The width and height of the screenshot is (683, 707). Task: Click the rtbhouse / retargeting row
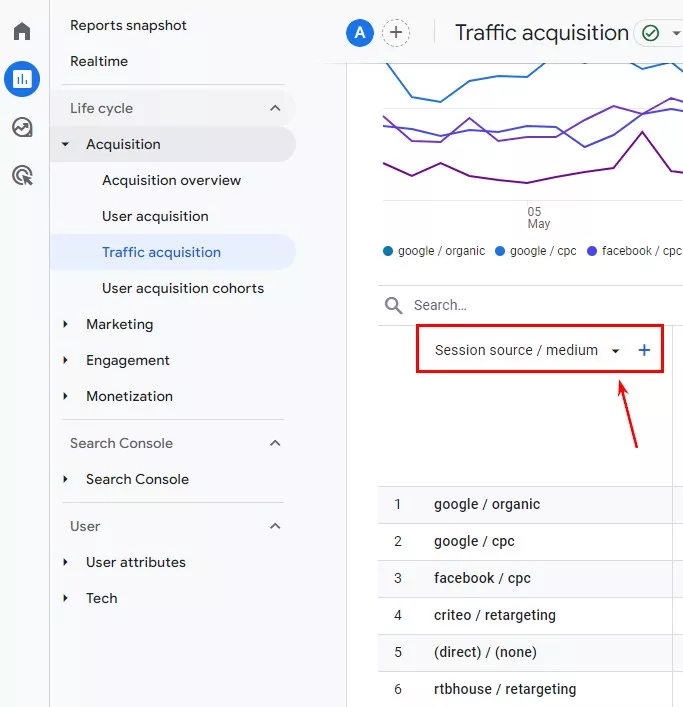[x=530, y=689]
